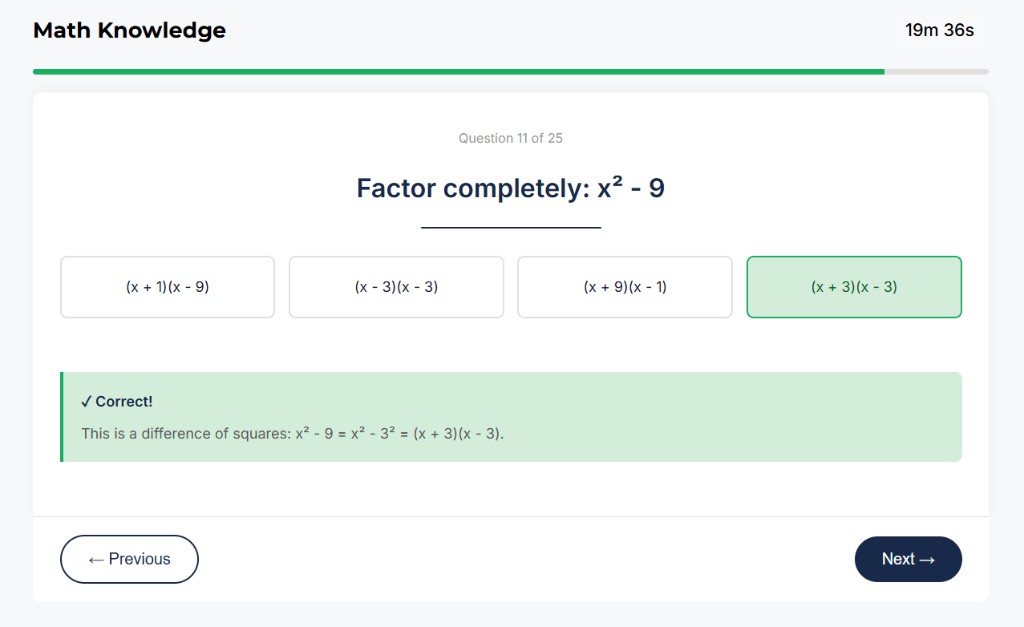Click the Previous button

tap(129, 559)
